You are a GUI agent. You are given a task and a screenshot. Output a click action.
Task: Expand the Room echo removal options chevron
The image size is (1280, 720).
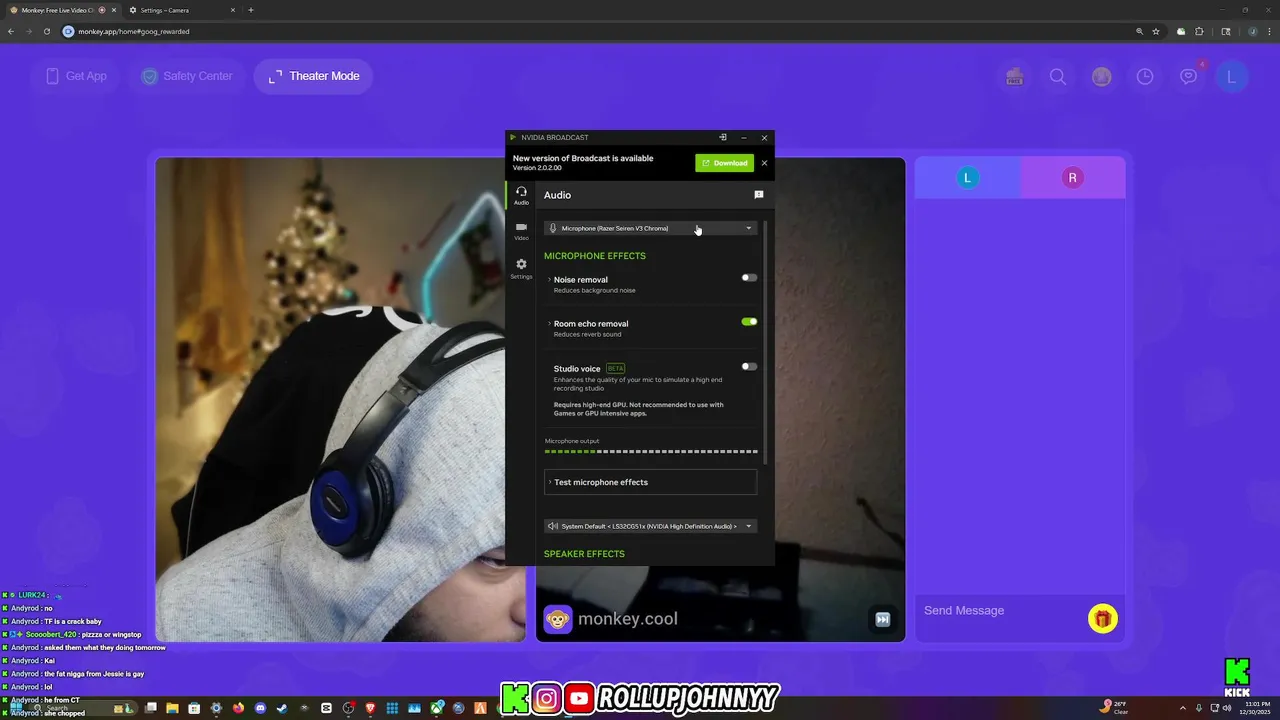click(x=549, y=324)
